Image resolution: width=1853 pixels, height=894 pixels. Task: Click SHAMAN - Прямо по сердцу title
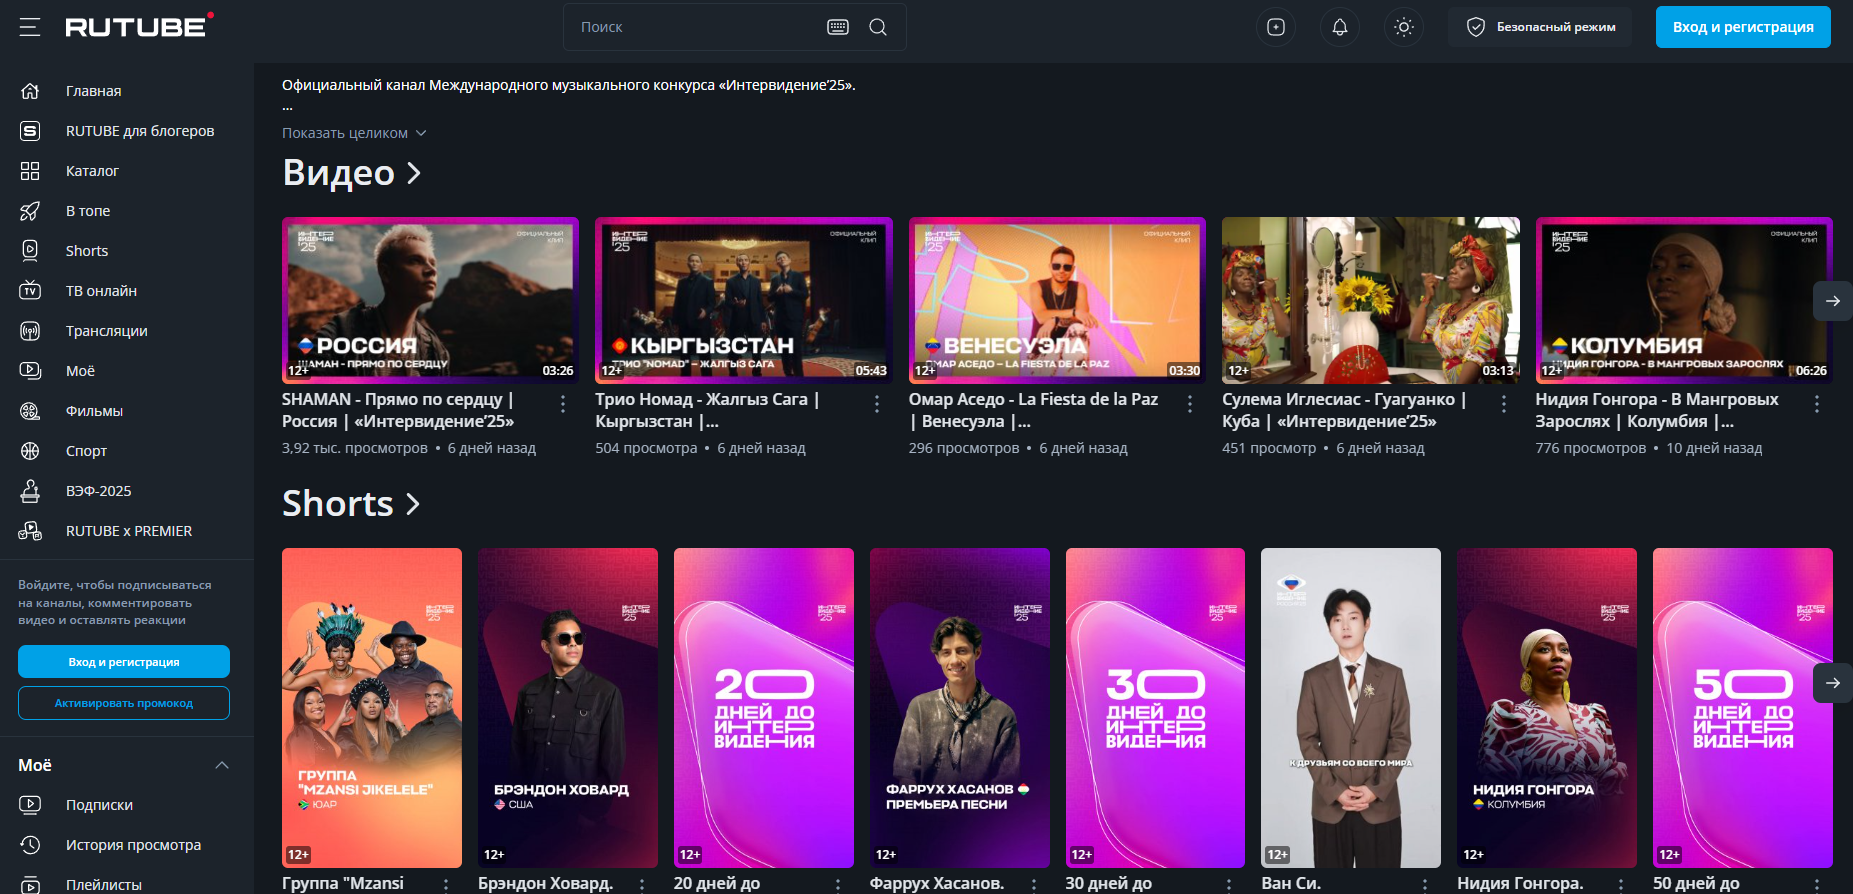tap(398, 410)
